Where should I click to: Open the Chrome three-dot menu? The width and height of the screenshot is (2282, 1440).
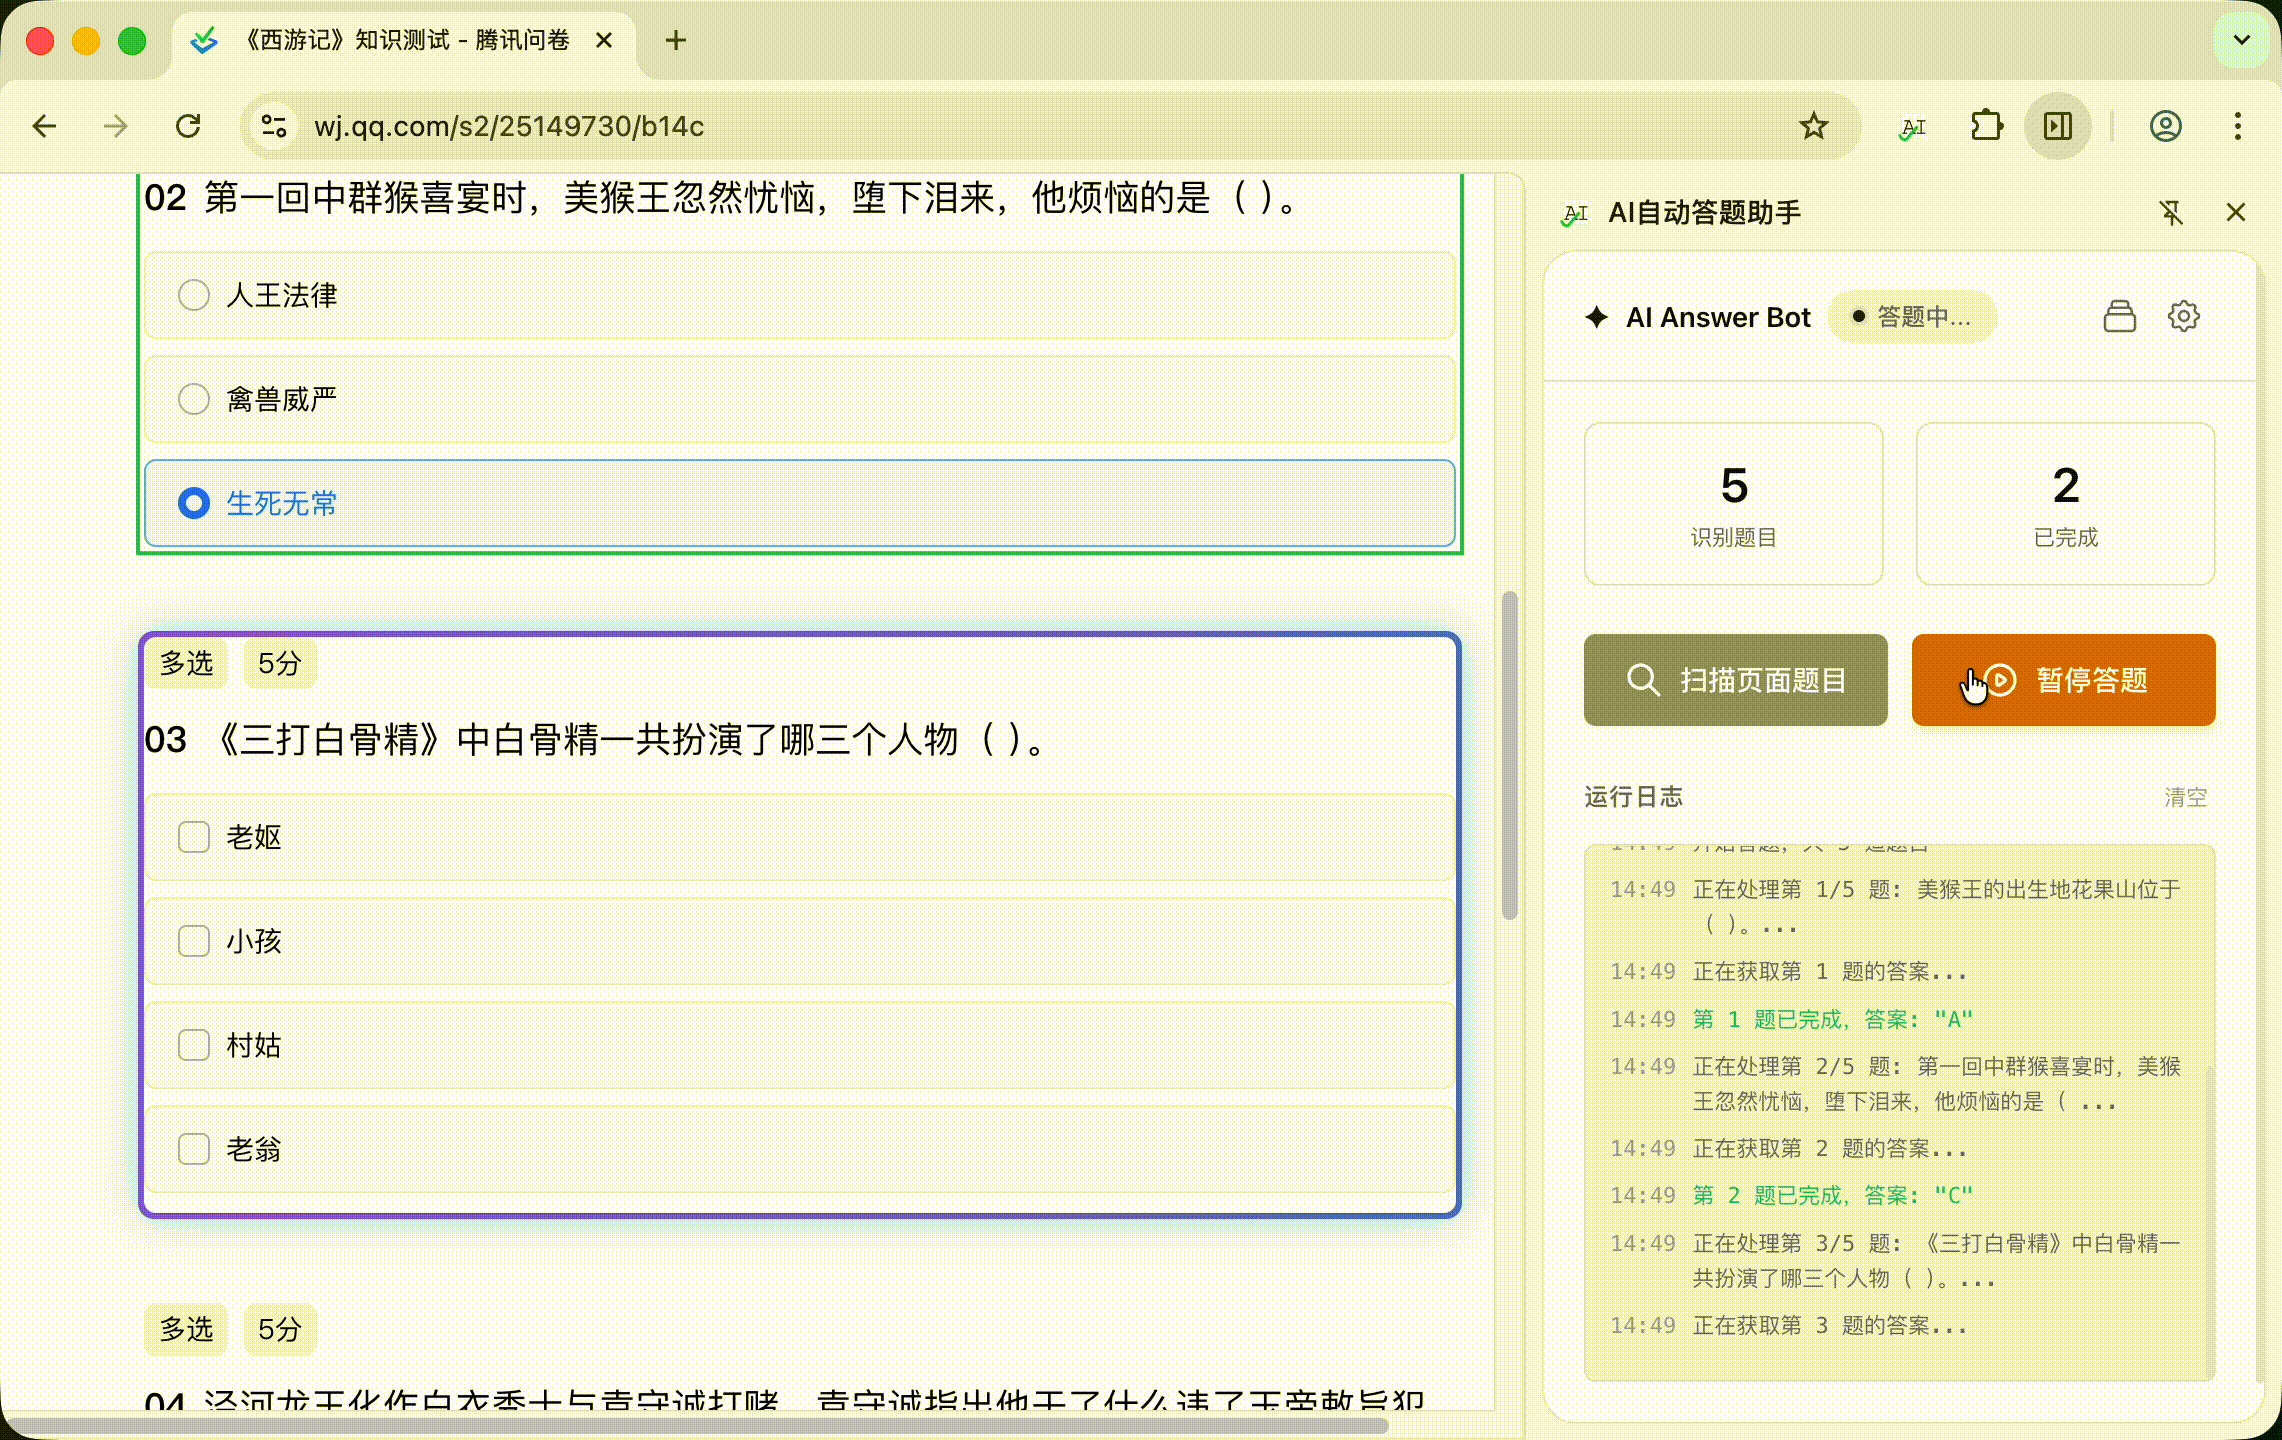click(x=2238, y=126)
